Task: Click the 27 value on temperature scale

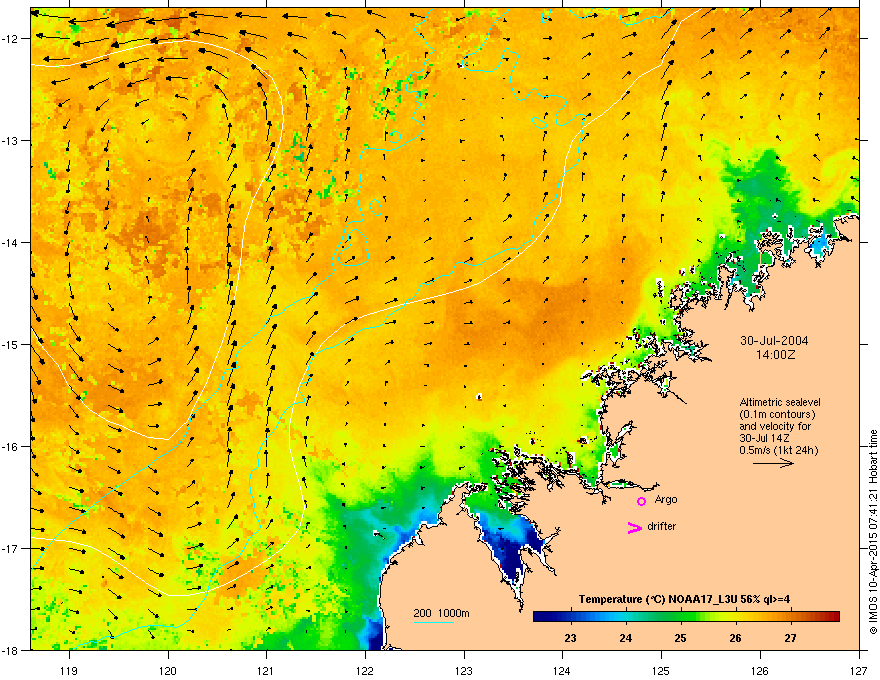Action: coord(790,638)
